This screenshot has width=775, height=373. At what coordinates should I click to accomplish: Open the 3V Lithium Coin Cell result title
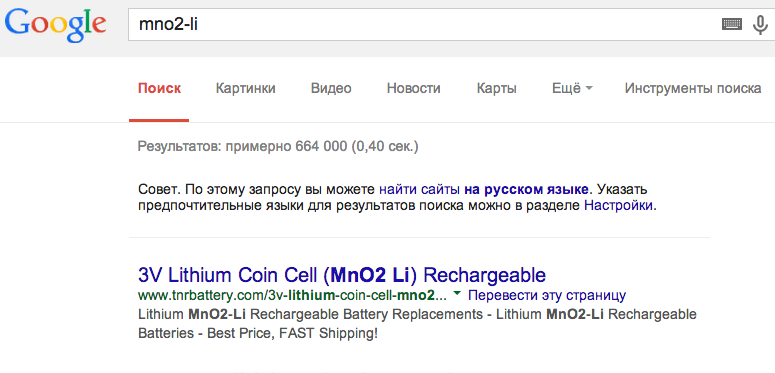[342, 275]
